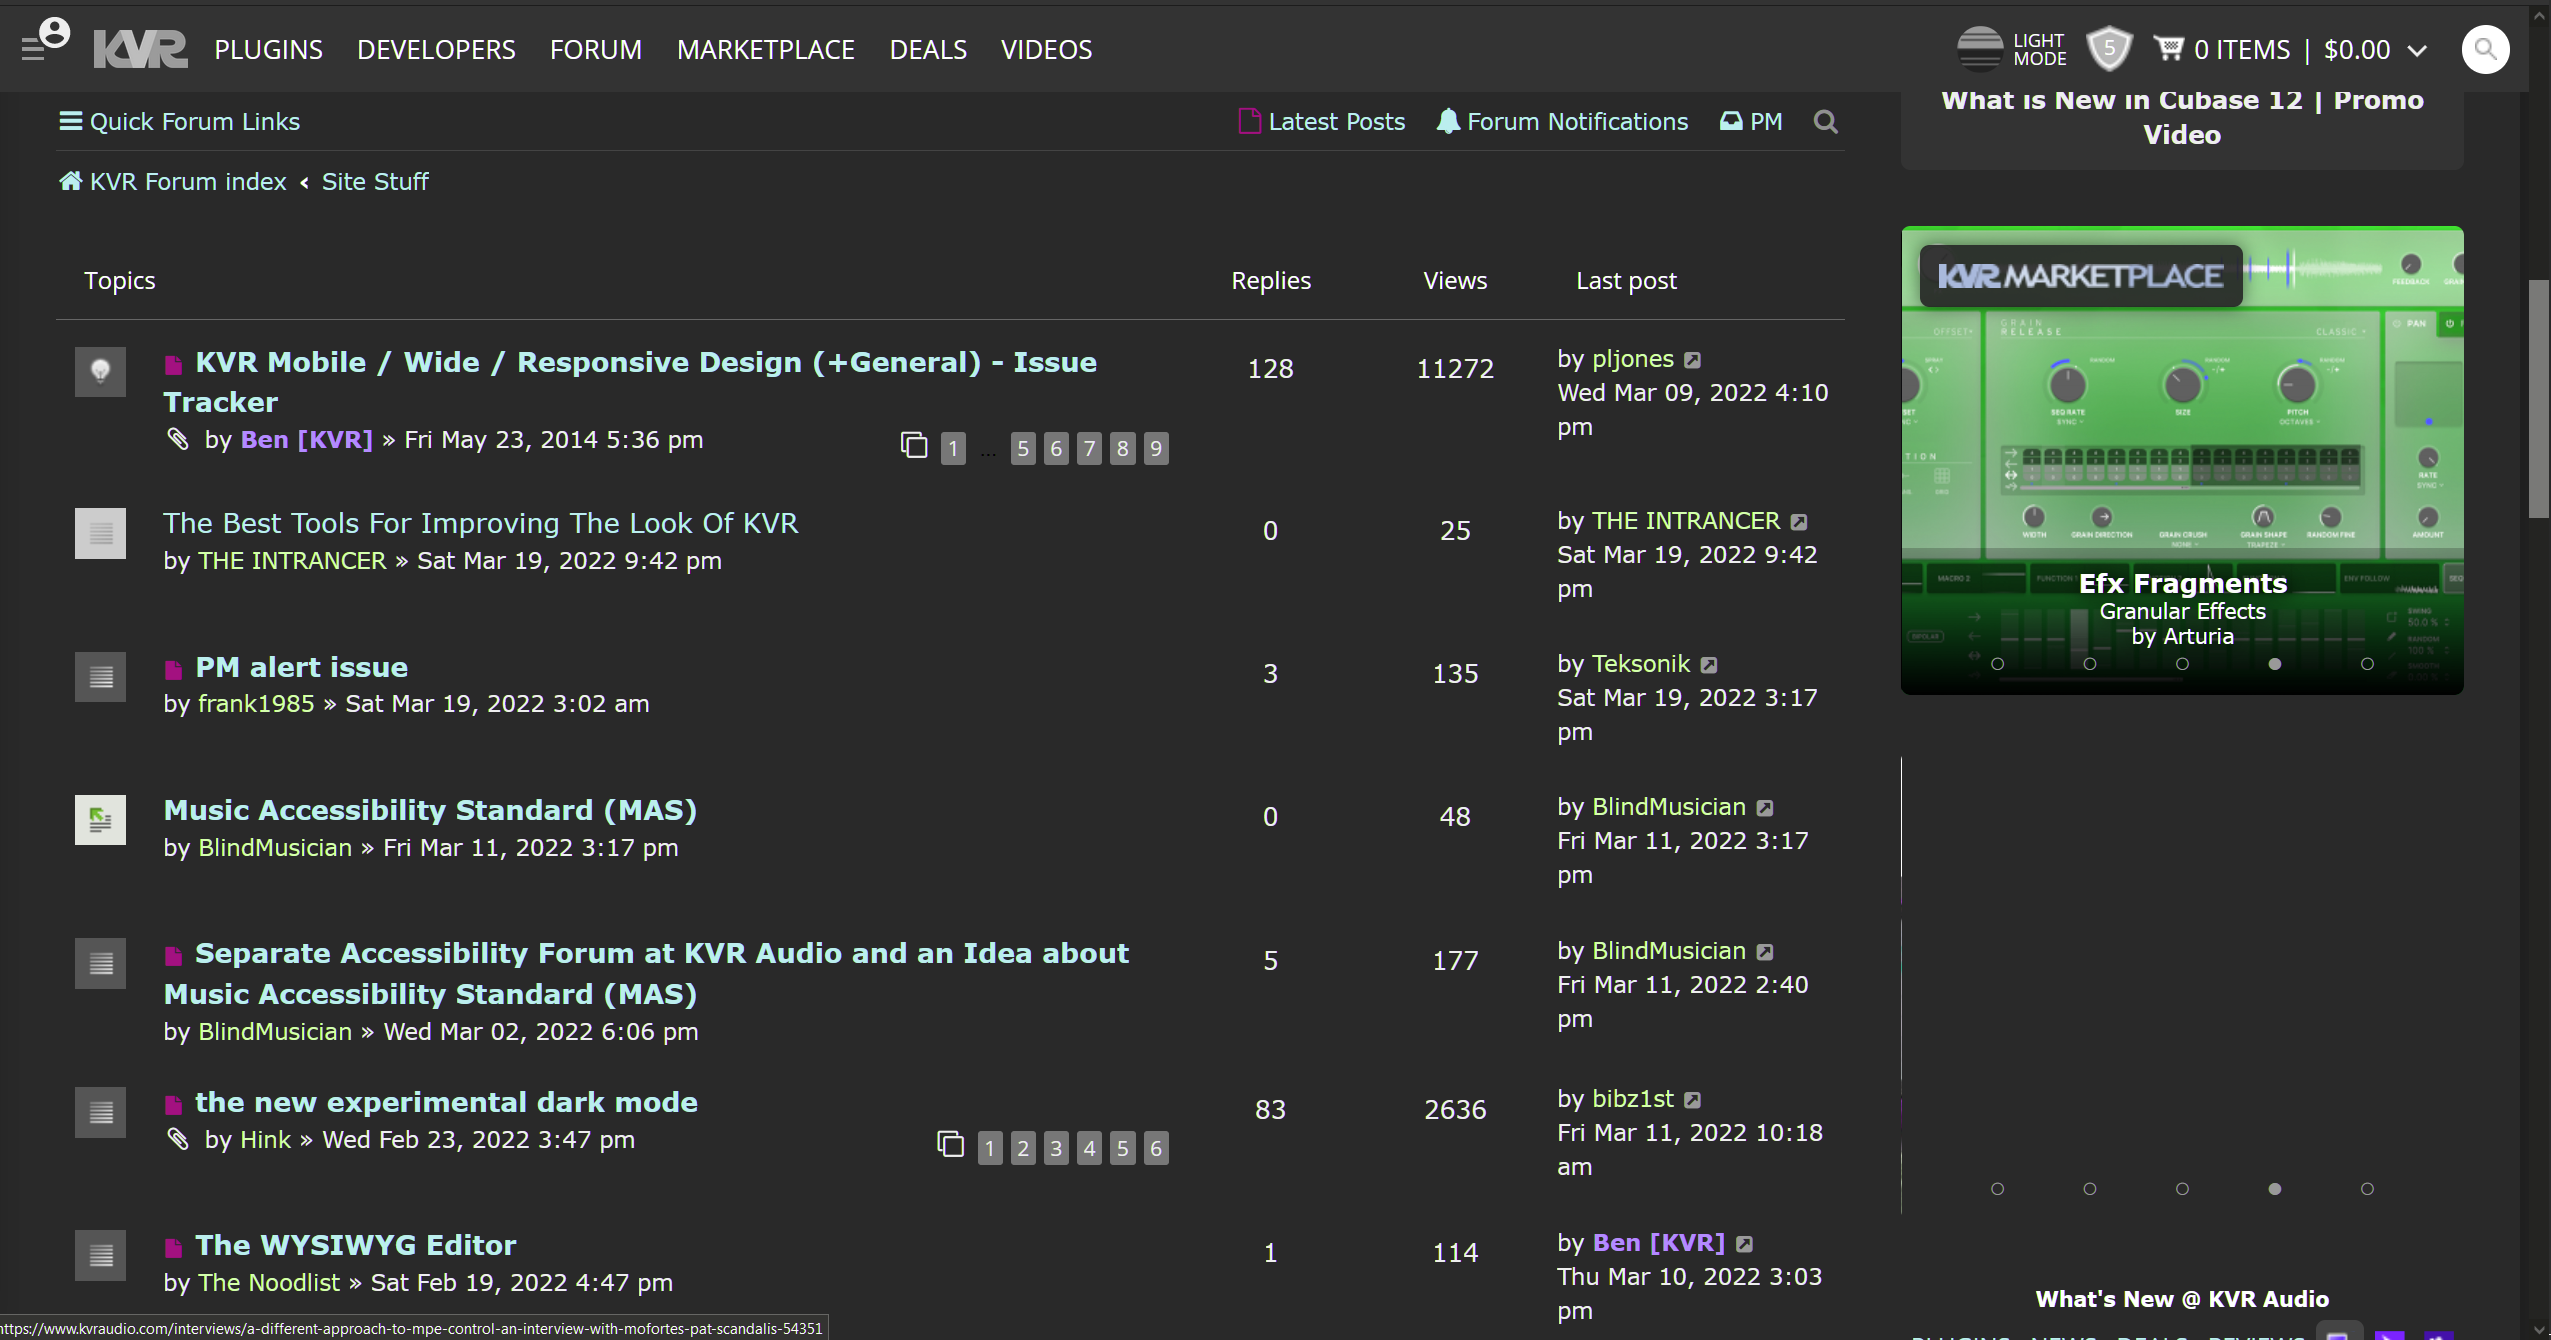
Task: Open Separate Accessibility Forum at KVR topic
Action: 646,973
